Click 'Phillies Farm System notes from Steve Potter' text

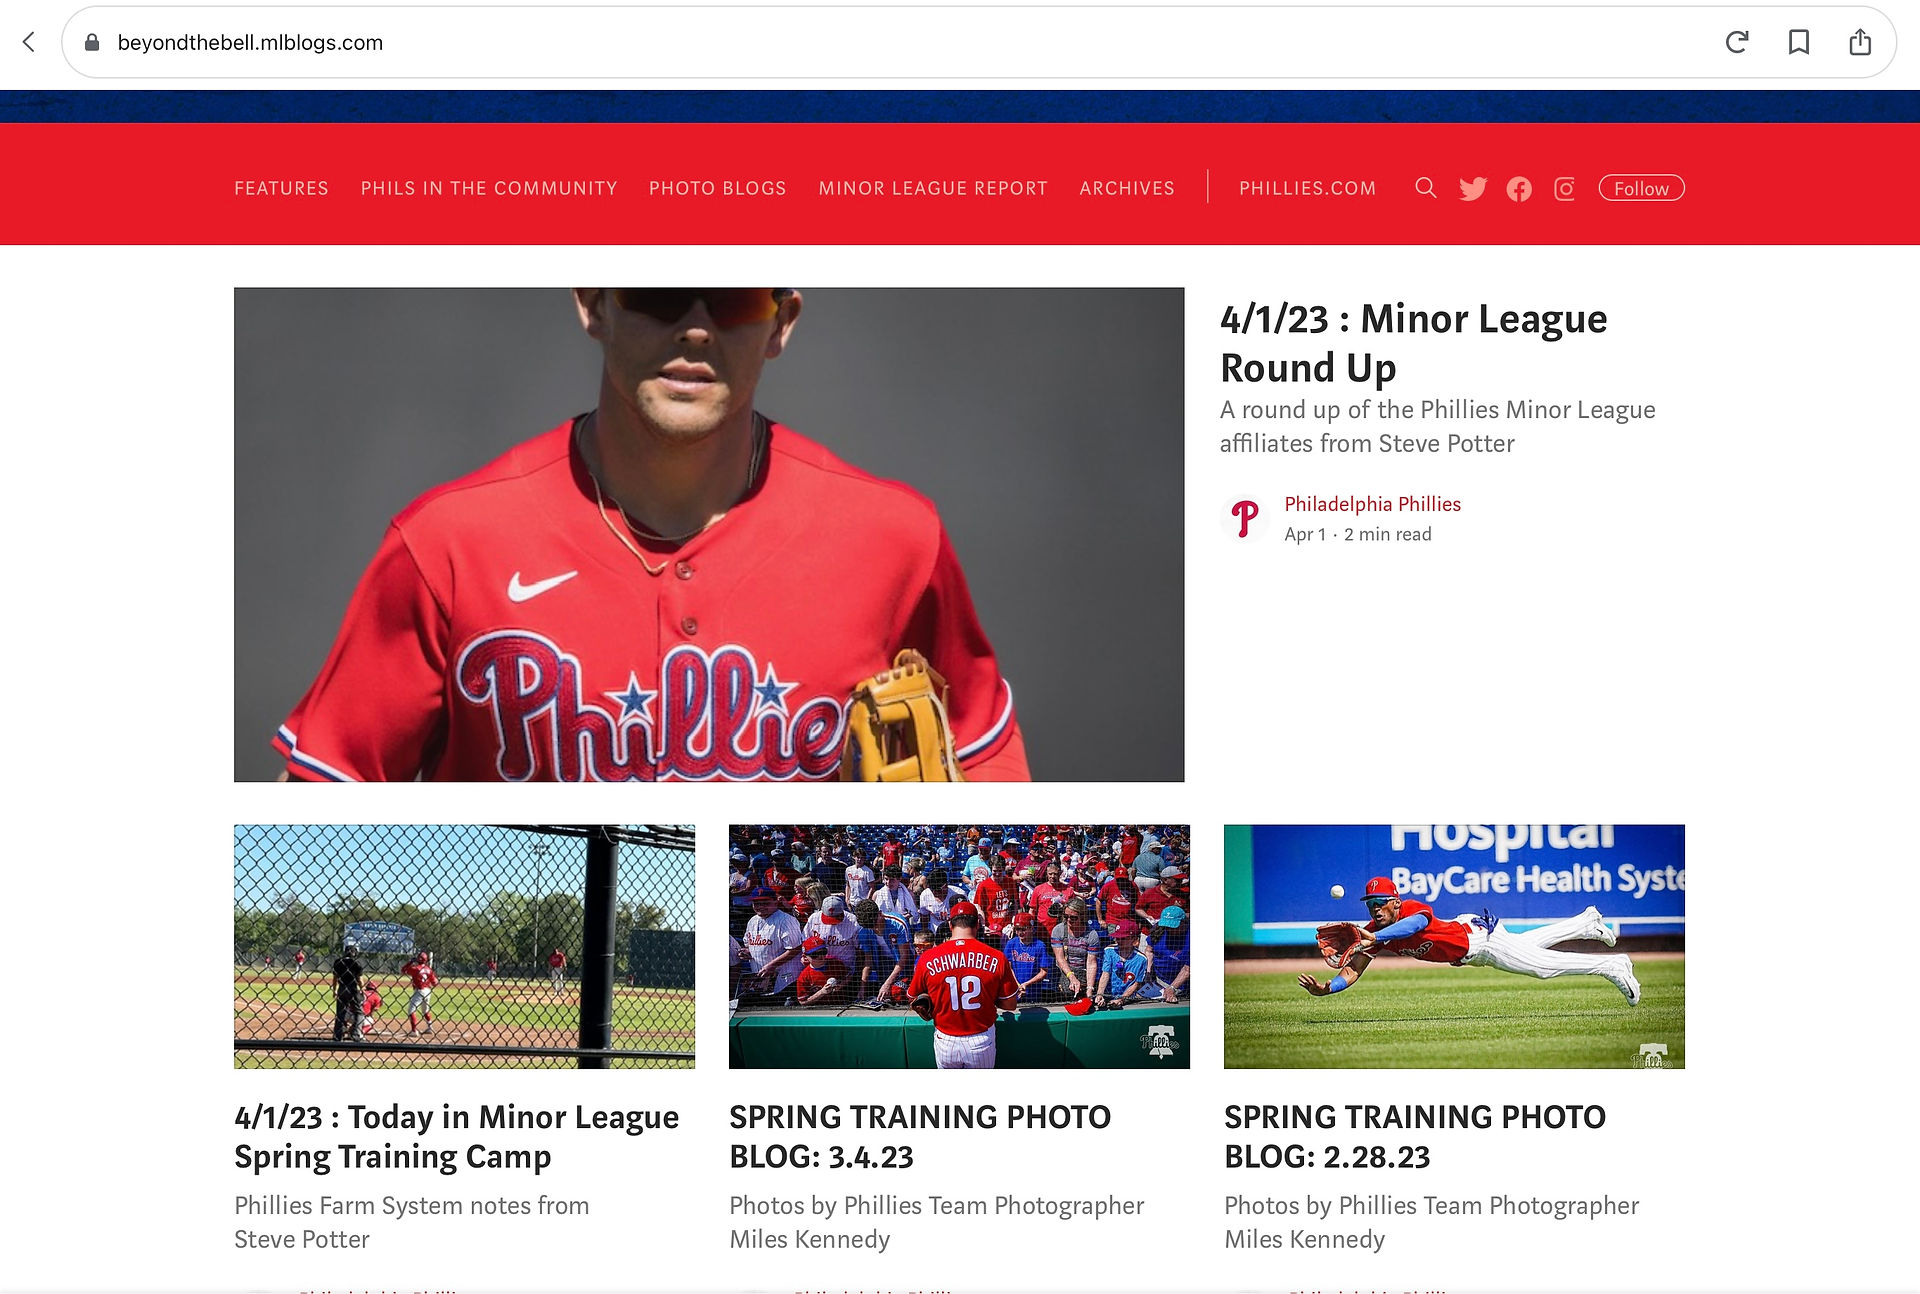click(412, 1222)
